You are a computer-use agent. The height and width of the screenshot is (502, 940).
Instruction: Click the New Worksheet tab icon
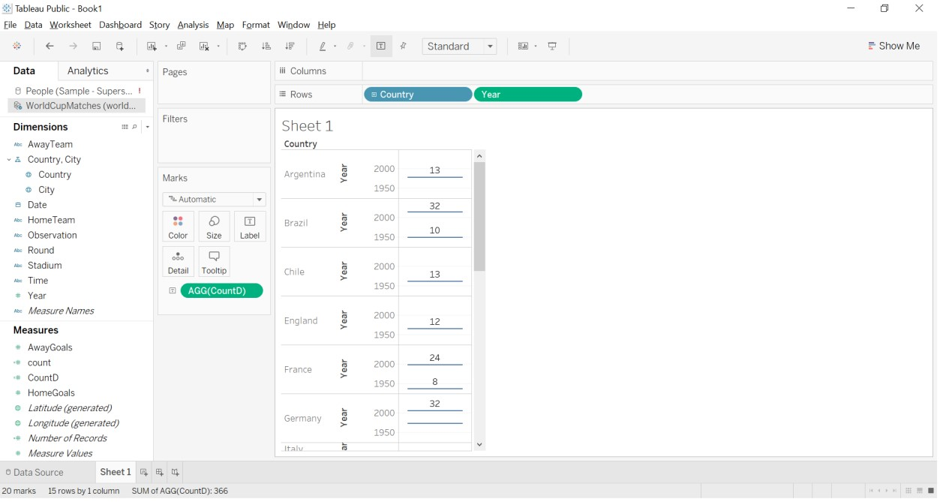144,472
